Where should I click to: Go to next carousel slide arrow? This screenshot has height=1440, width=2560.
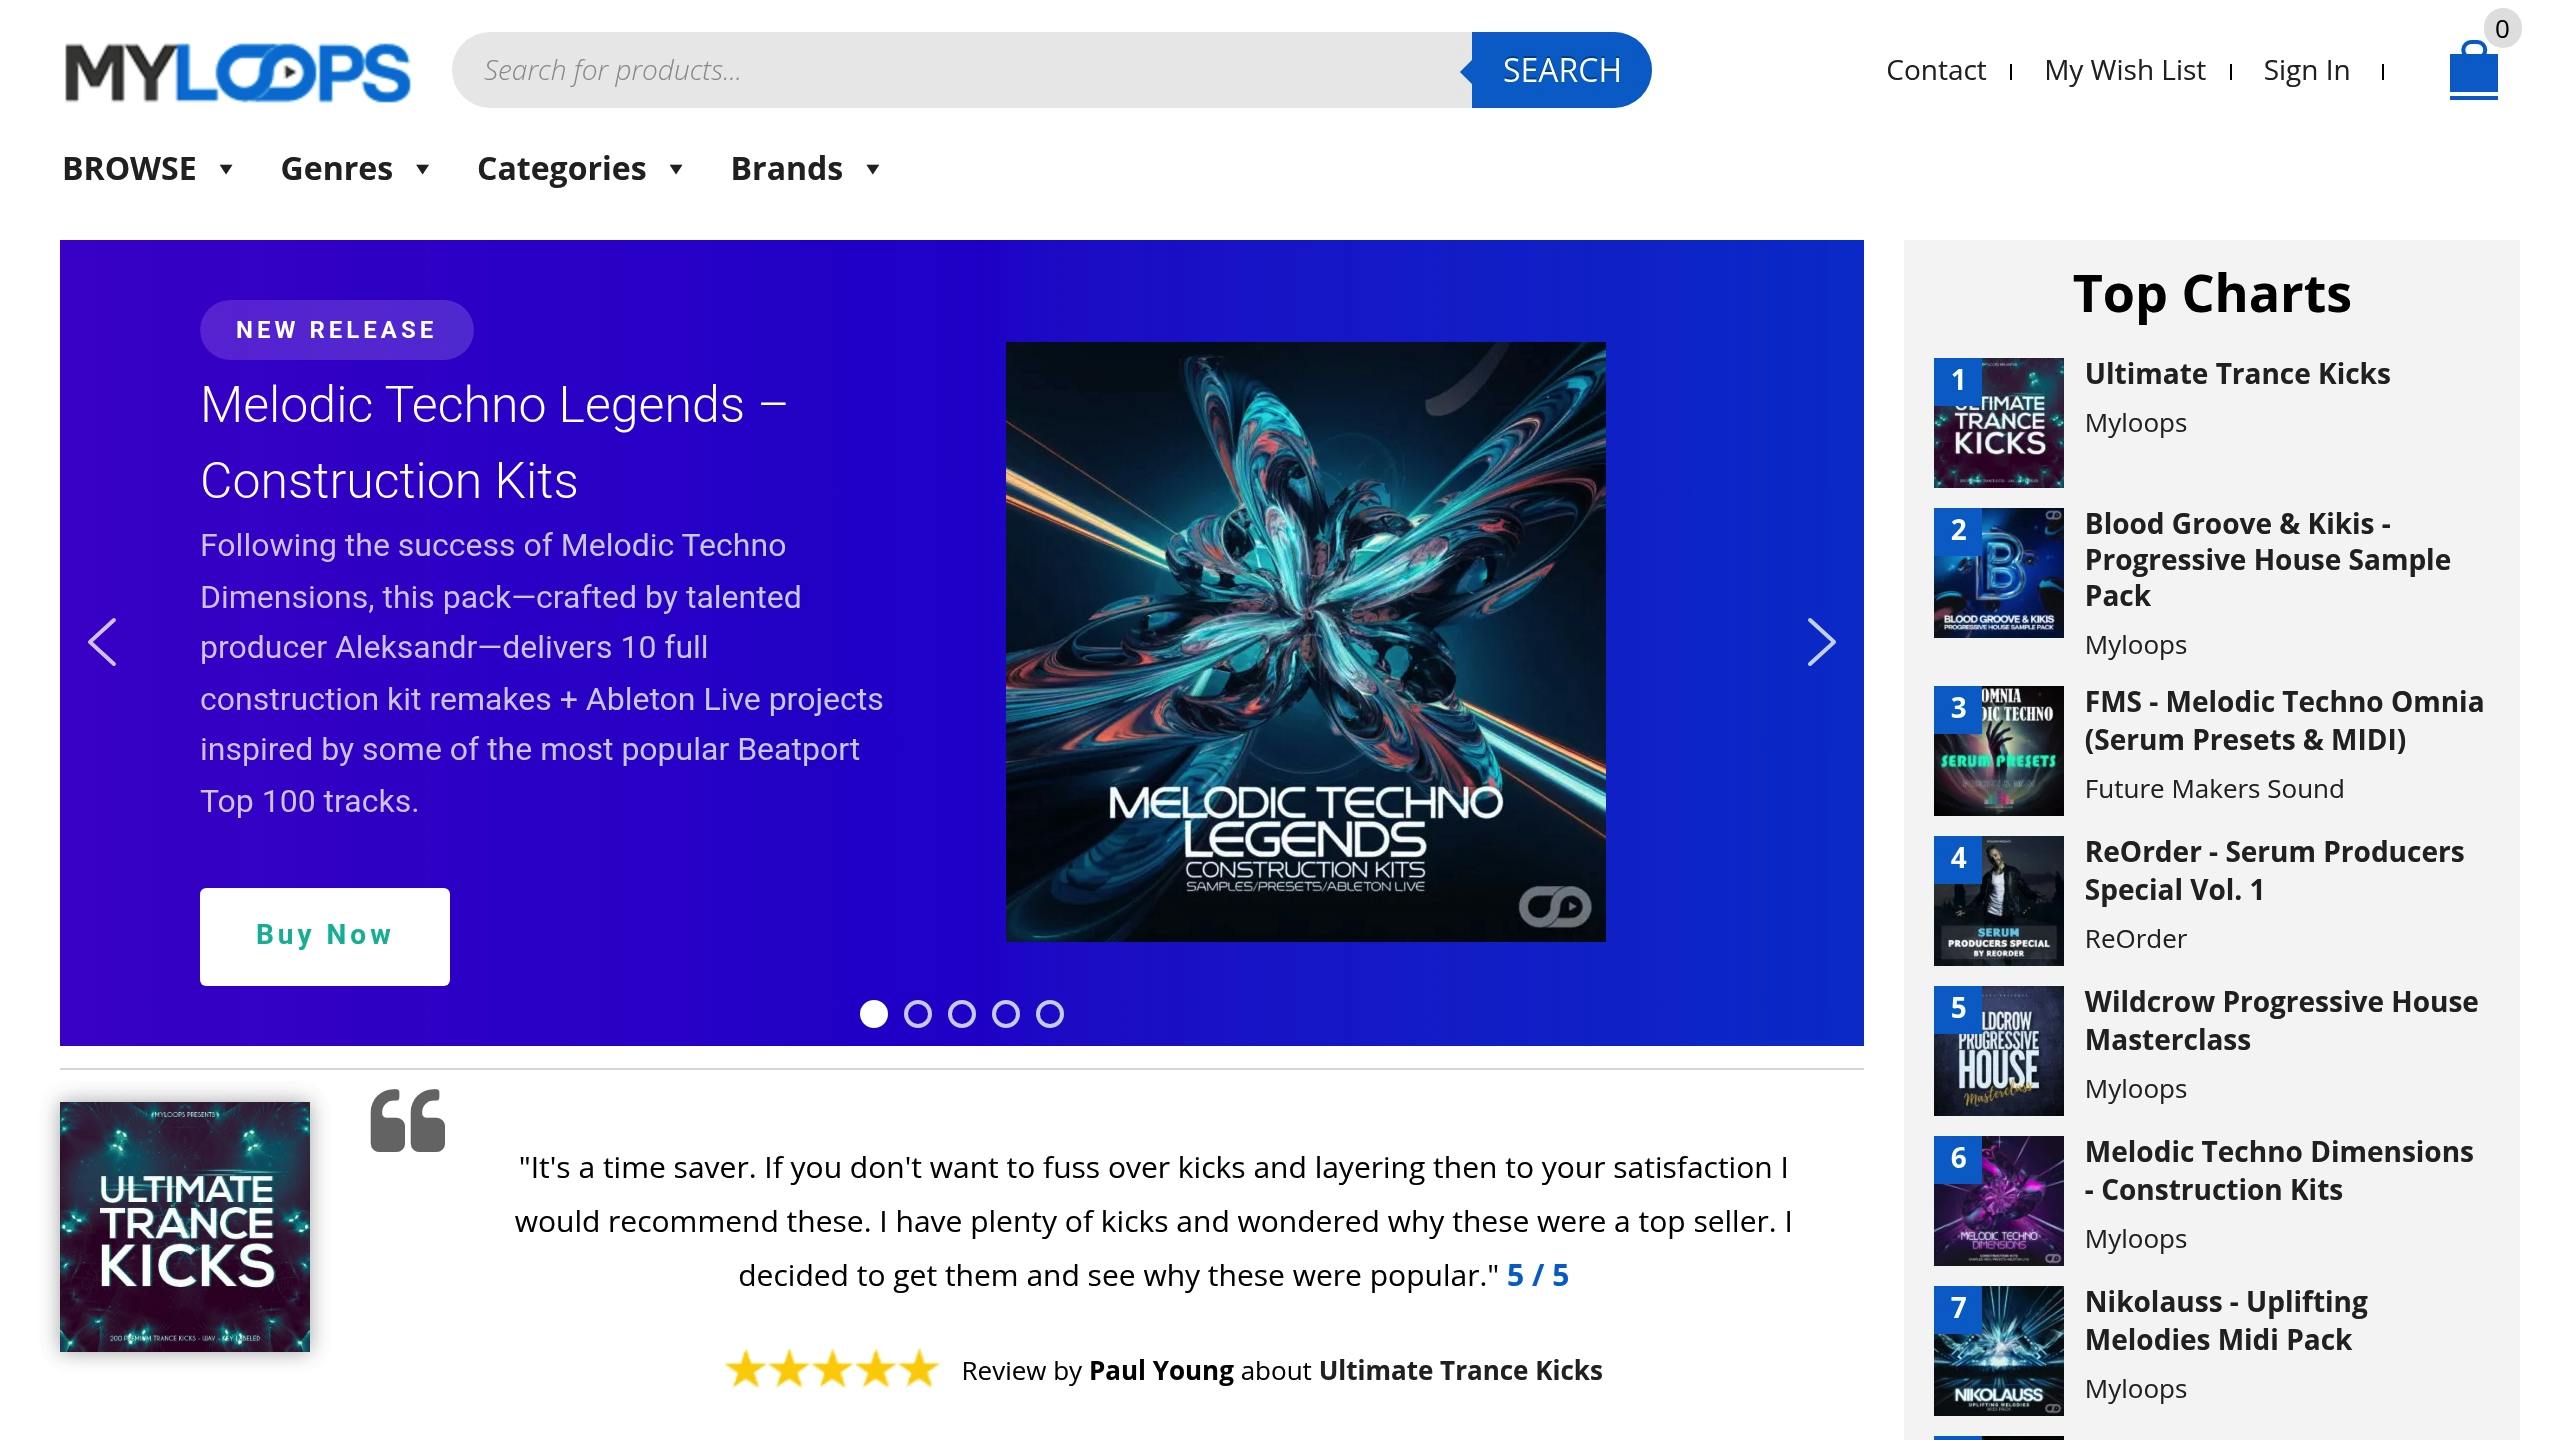click(x=1821, y=642)
